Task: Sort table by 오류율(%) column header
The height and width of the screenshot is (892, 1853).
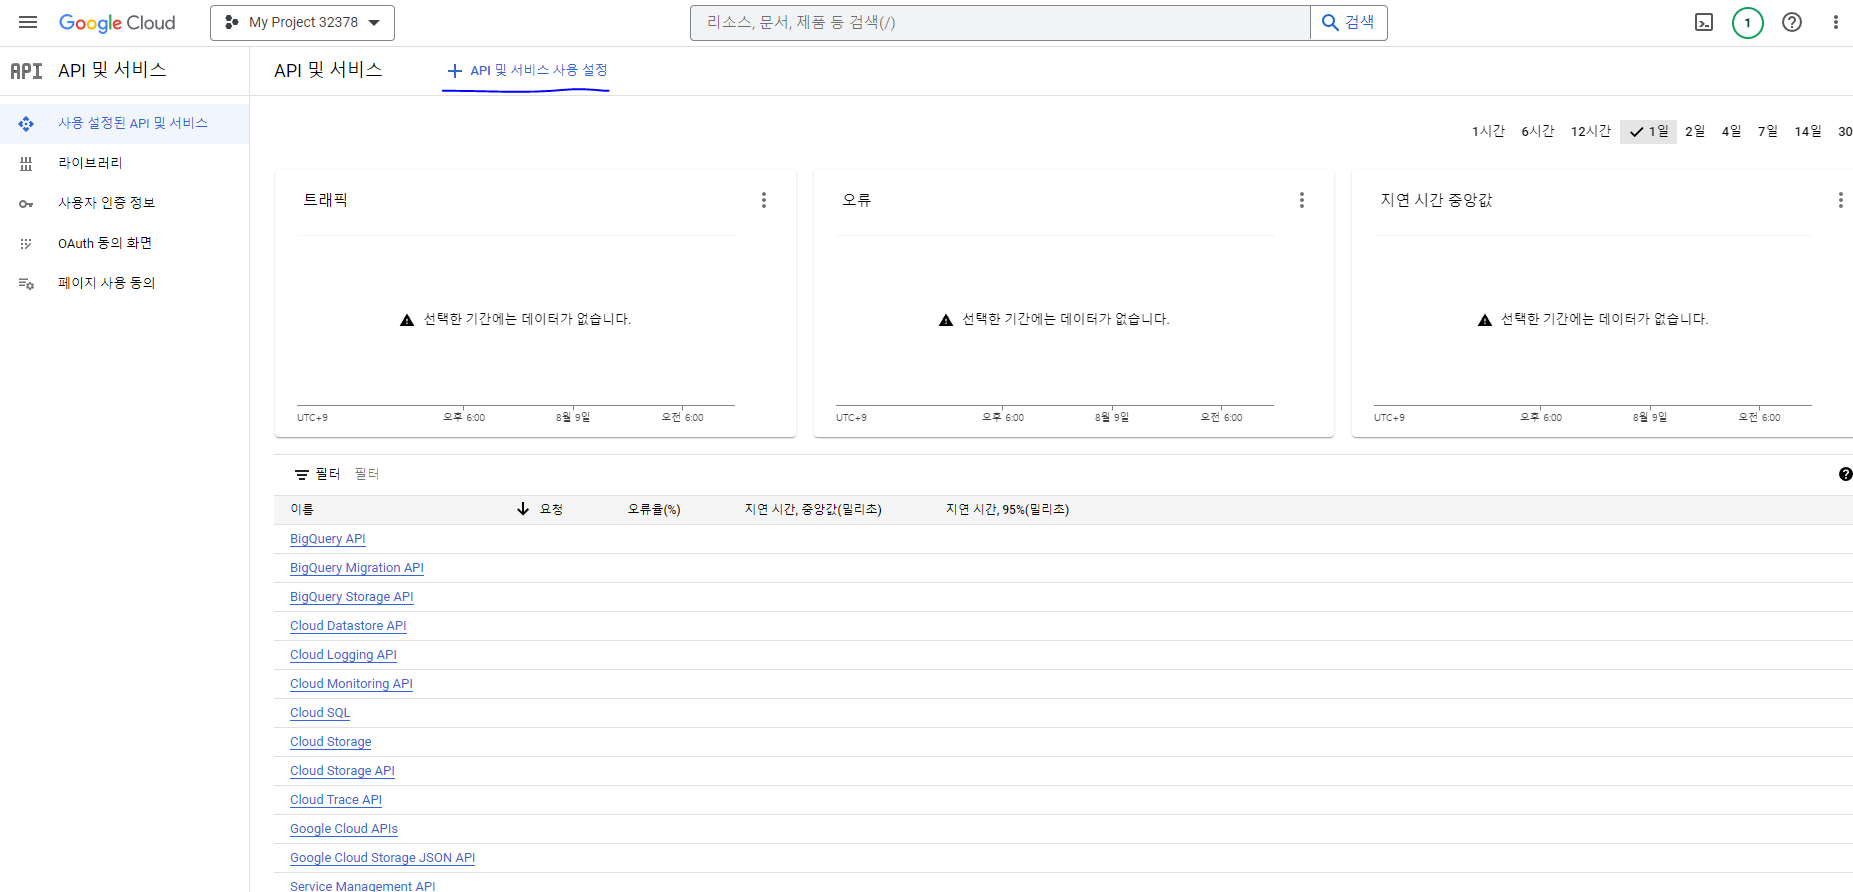Action: tap(654, 509)
